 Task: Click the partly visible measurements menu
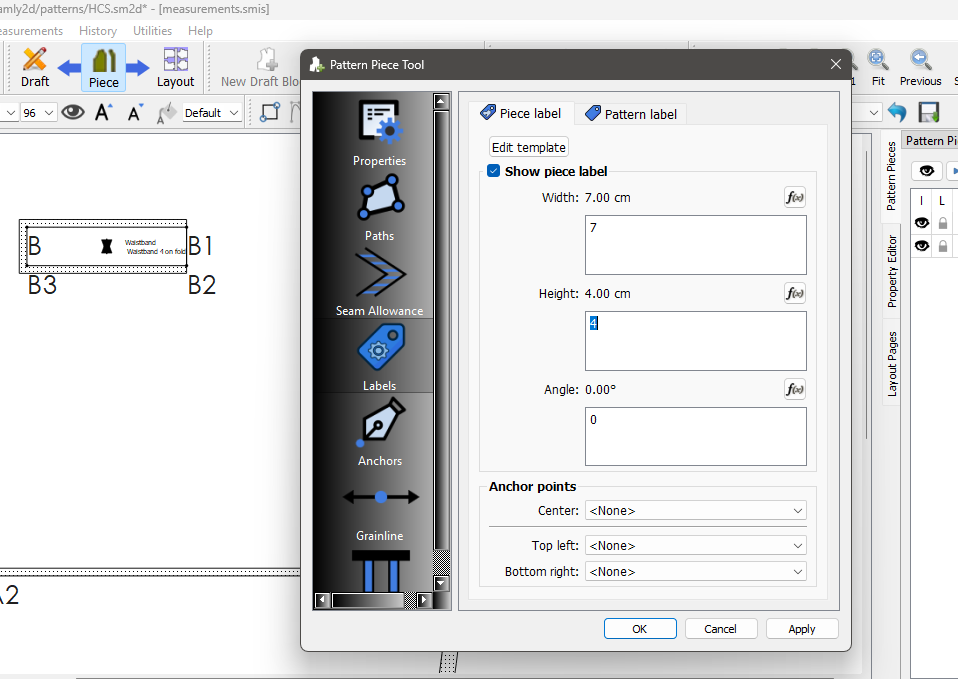(31, 31)
